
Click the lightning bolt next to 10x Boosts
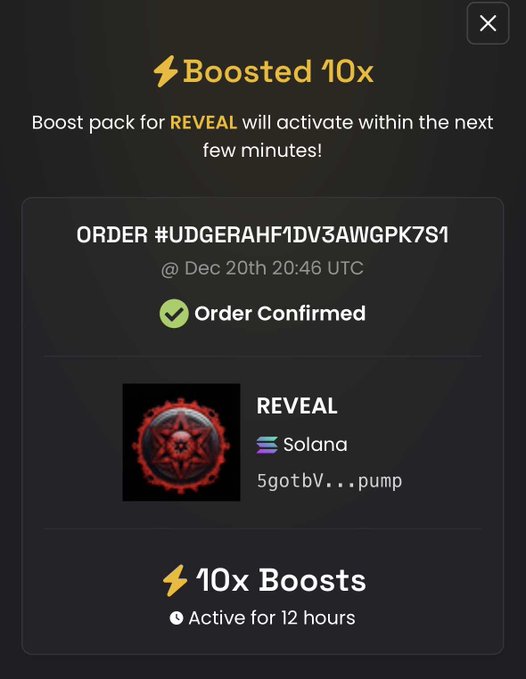pyautogui.click(x=175, y=581)
